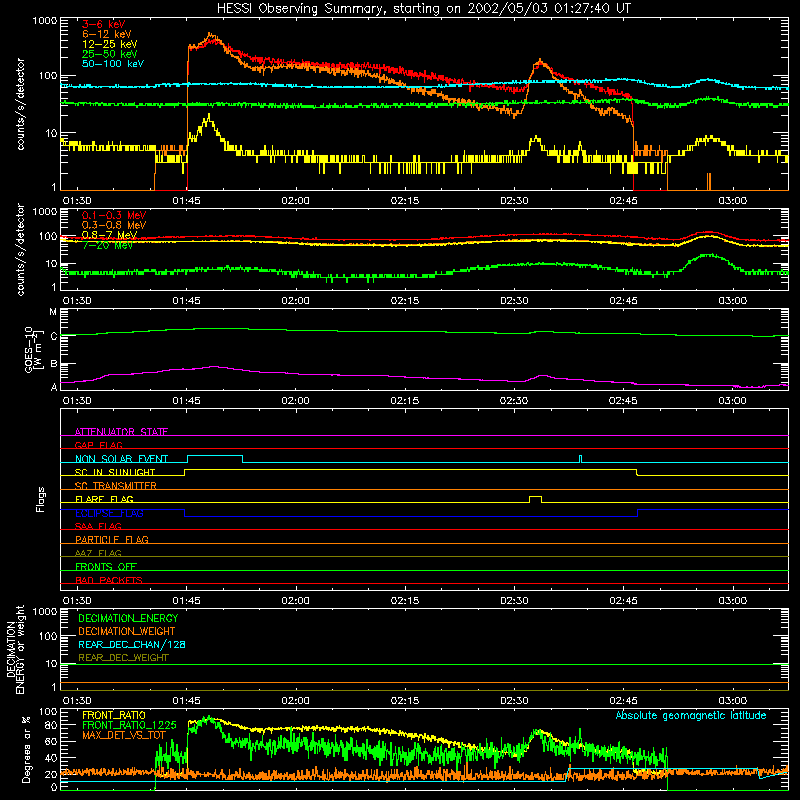This screenshot has height=800, width=800.
Task: Click the vertical Flags axis label
Action: pos(40,499)
